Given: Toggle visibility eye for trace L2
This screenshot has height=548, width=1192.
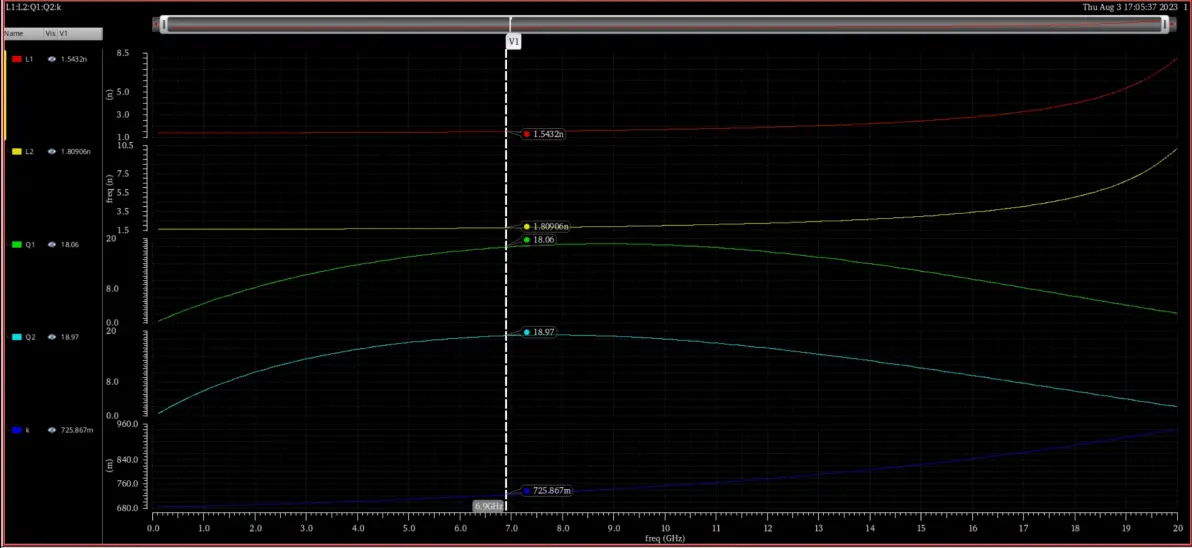Looking at the screenshot, I should click(x=52, y=151).
